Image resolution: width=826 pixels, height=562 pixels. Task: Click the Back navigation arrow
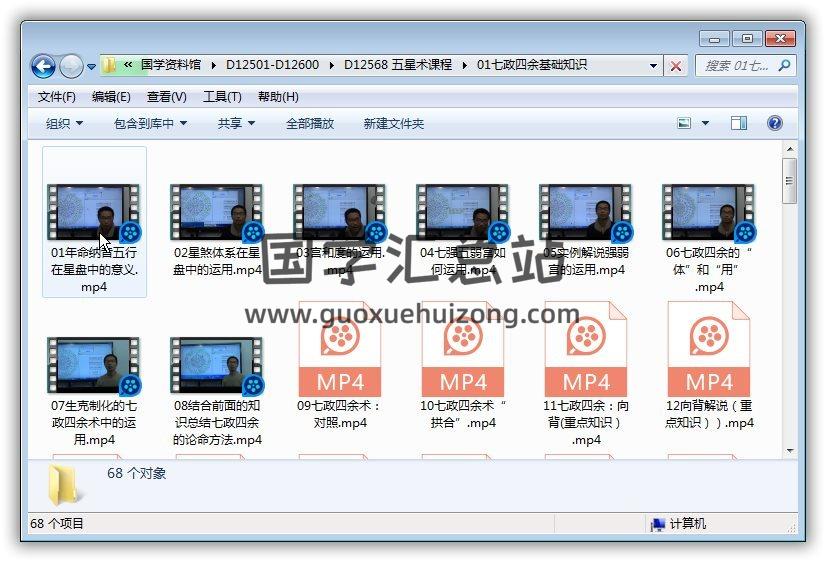pos(43,66)
